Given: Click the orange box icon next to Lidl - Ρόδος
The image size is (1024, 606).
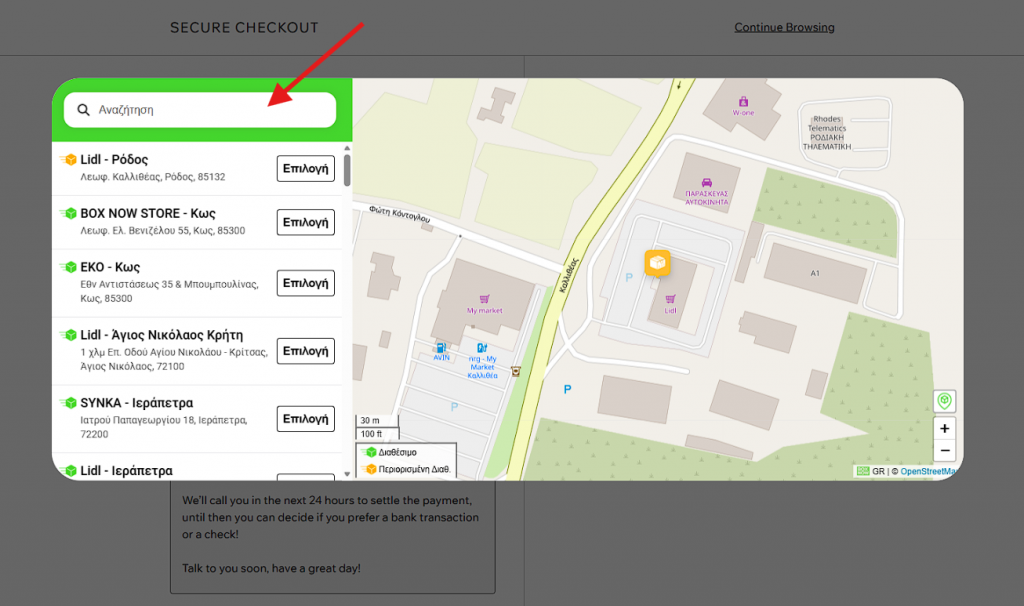Looking at the screenshot, I should [x=68, y=160].
